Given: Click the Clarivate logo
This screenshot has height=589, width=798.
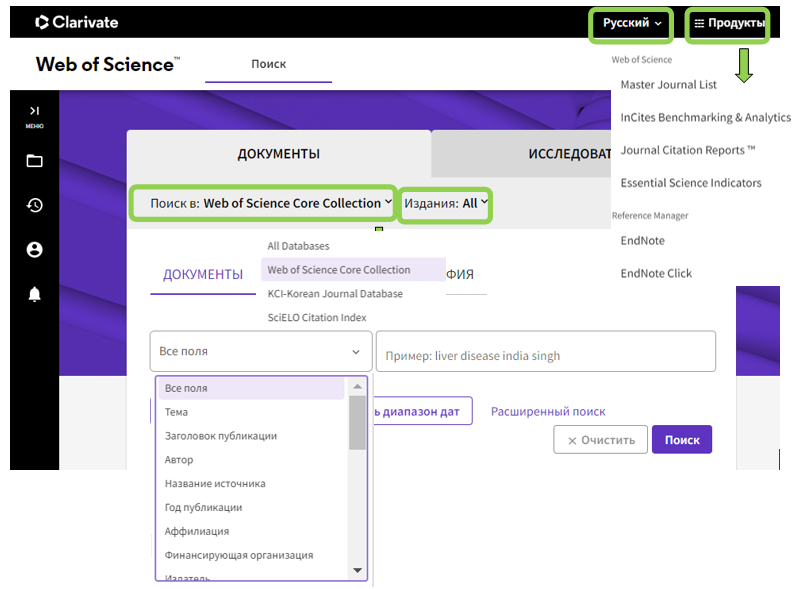Looking at the screenshot, I should tap(76, 22).
